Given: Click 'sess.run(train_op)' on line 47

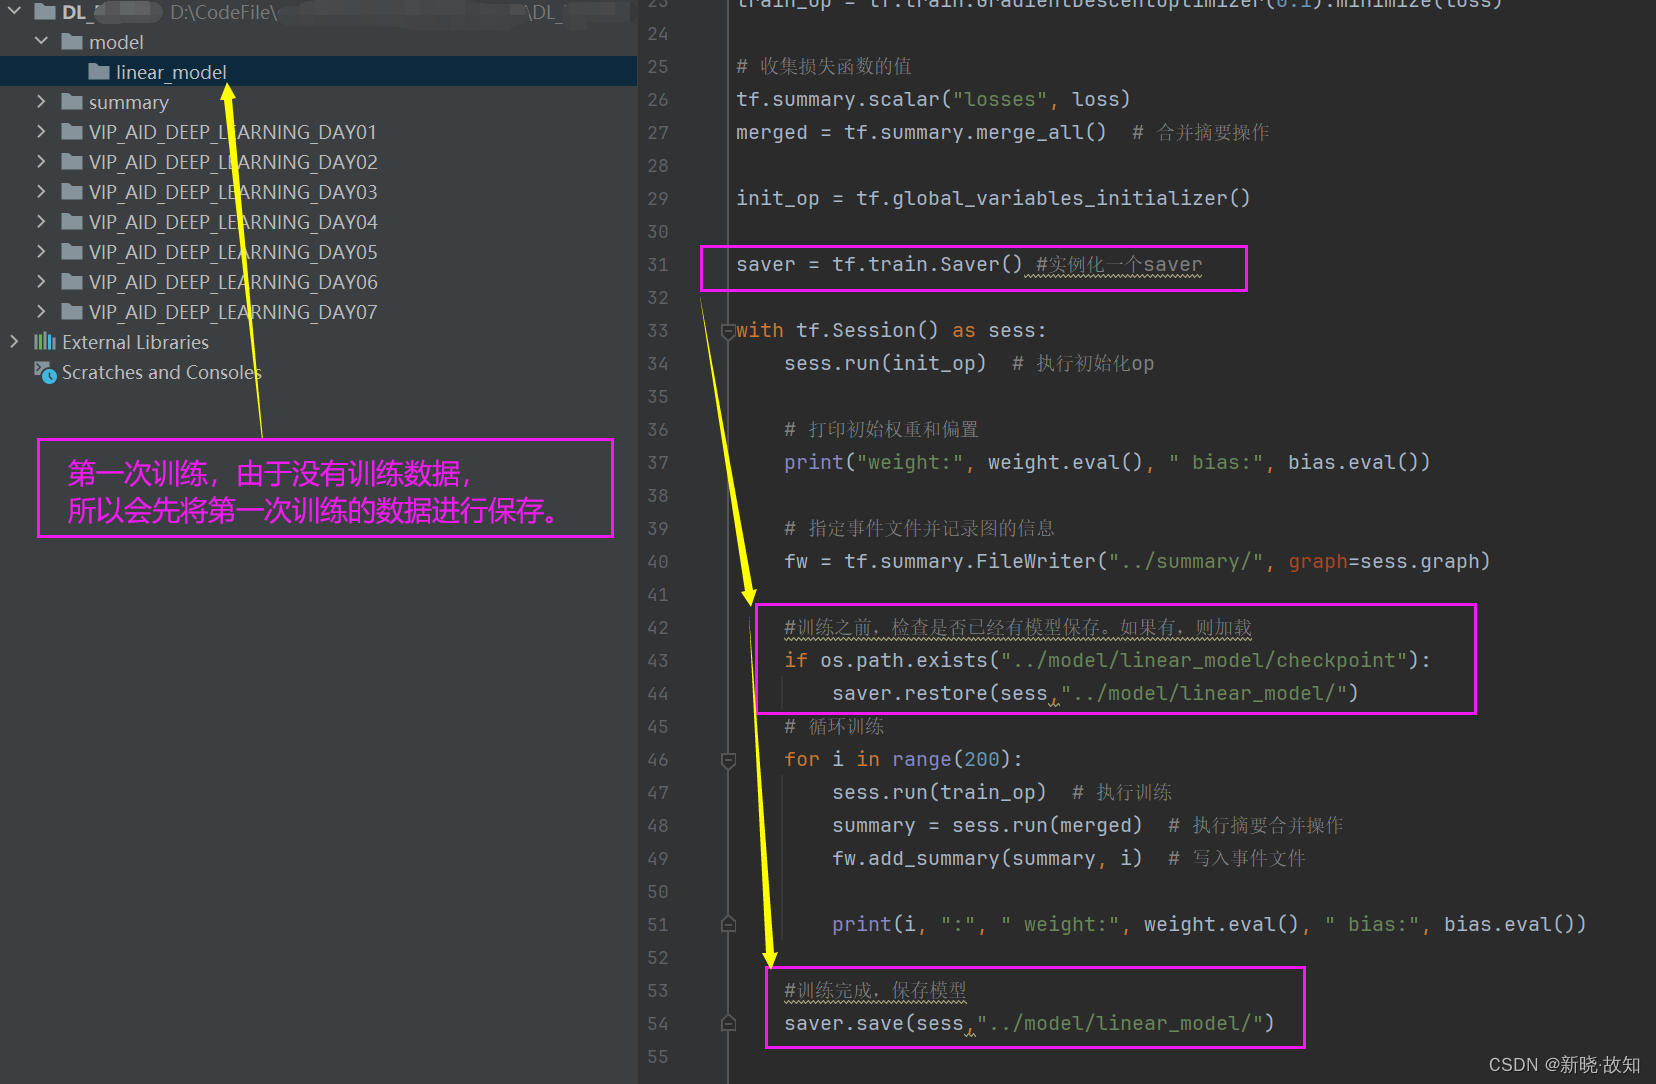Looking at the screenshot, I should tap(939, 792).
